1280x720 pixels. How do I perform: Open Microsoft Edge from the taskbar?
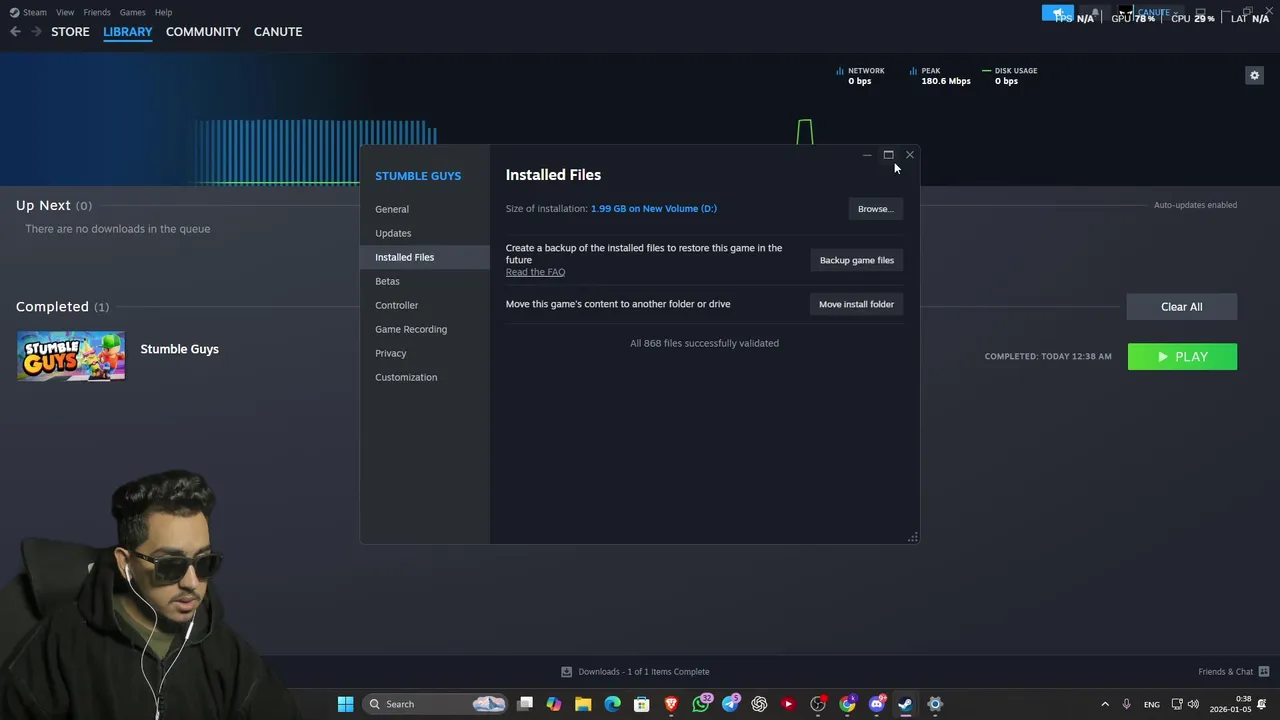(x=612, y=704)
